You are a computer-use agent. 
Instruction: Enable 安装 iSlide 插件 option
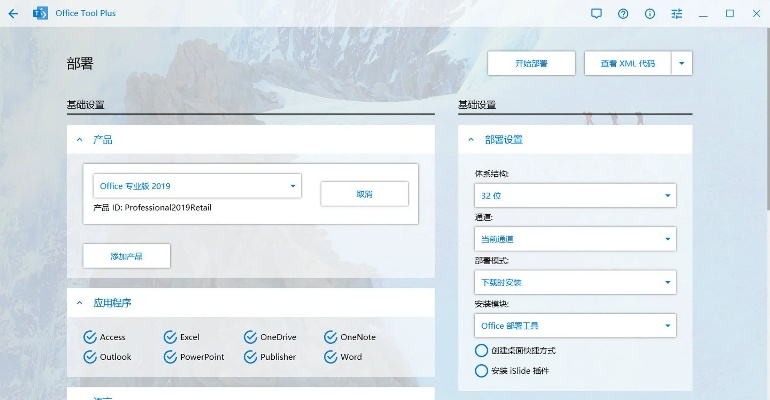(481, 370)
